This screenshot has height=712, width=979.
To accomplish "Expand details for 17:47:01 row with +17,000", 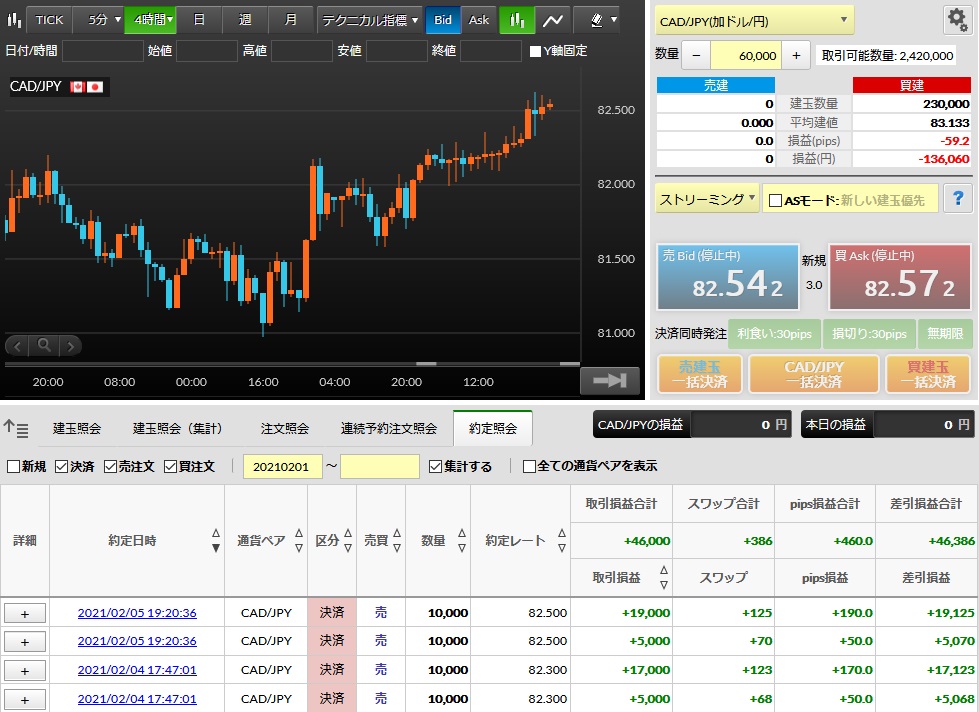I will (x=25, y=670).
